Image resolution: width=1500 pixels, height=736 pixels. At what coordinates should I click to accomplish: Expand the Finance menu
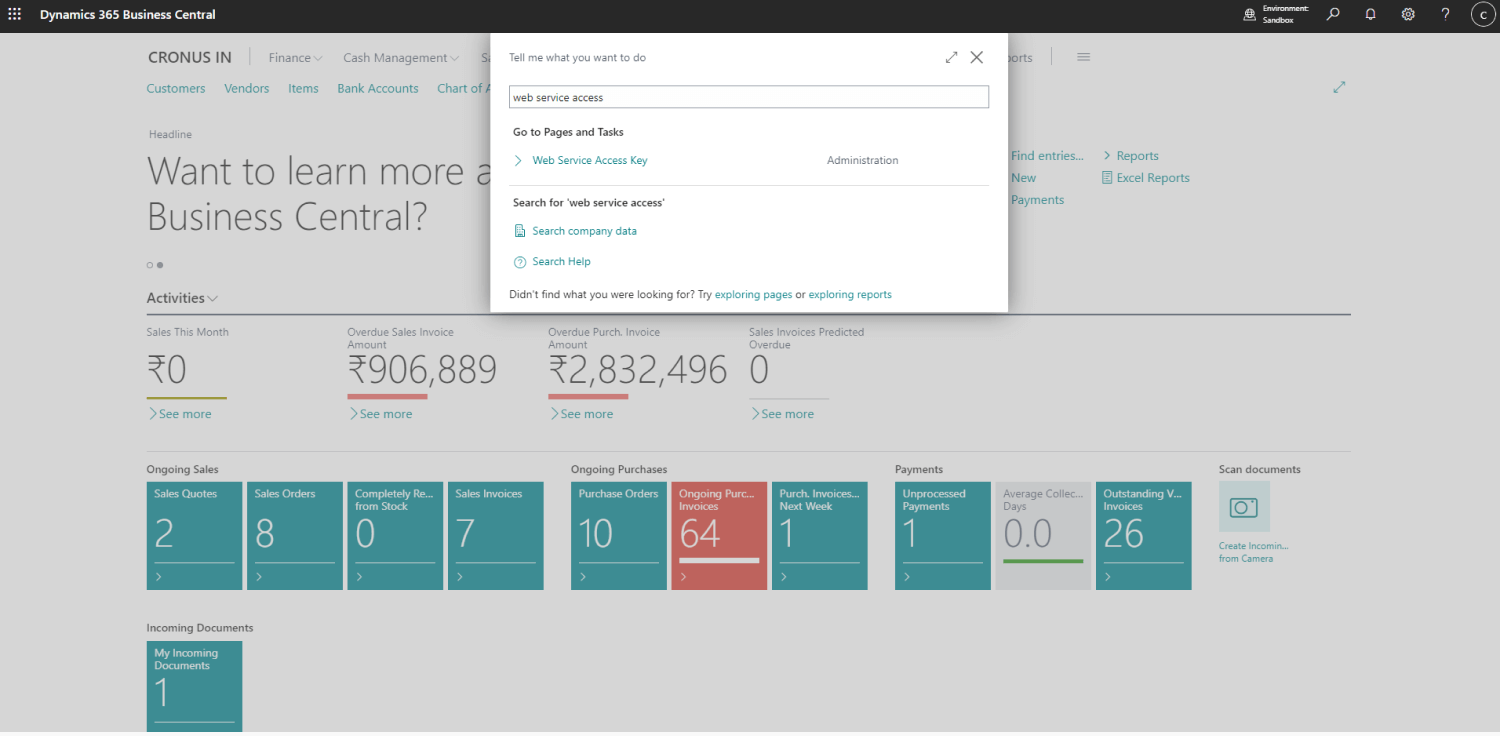(295, 58)
